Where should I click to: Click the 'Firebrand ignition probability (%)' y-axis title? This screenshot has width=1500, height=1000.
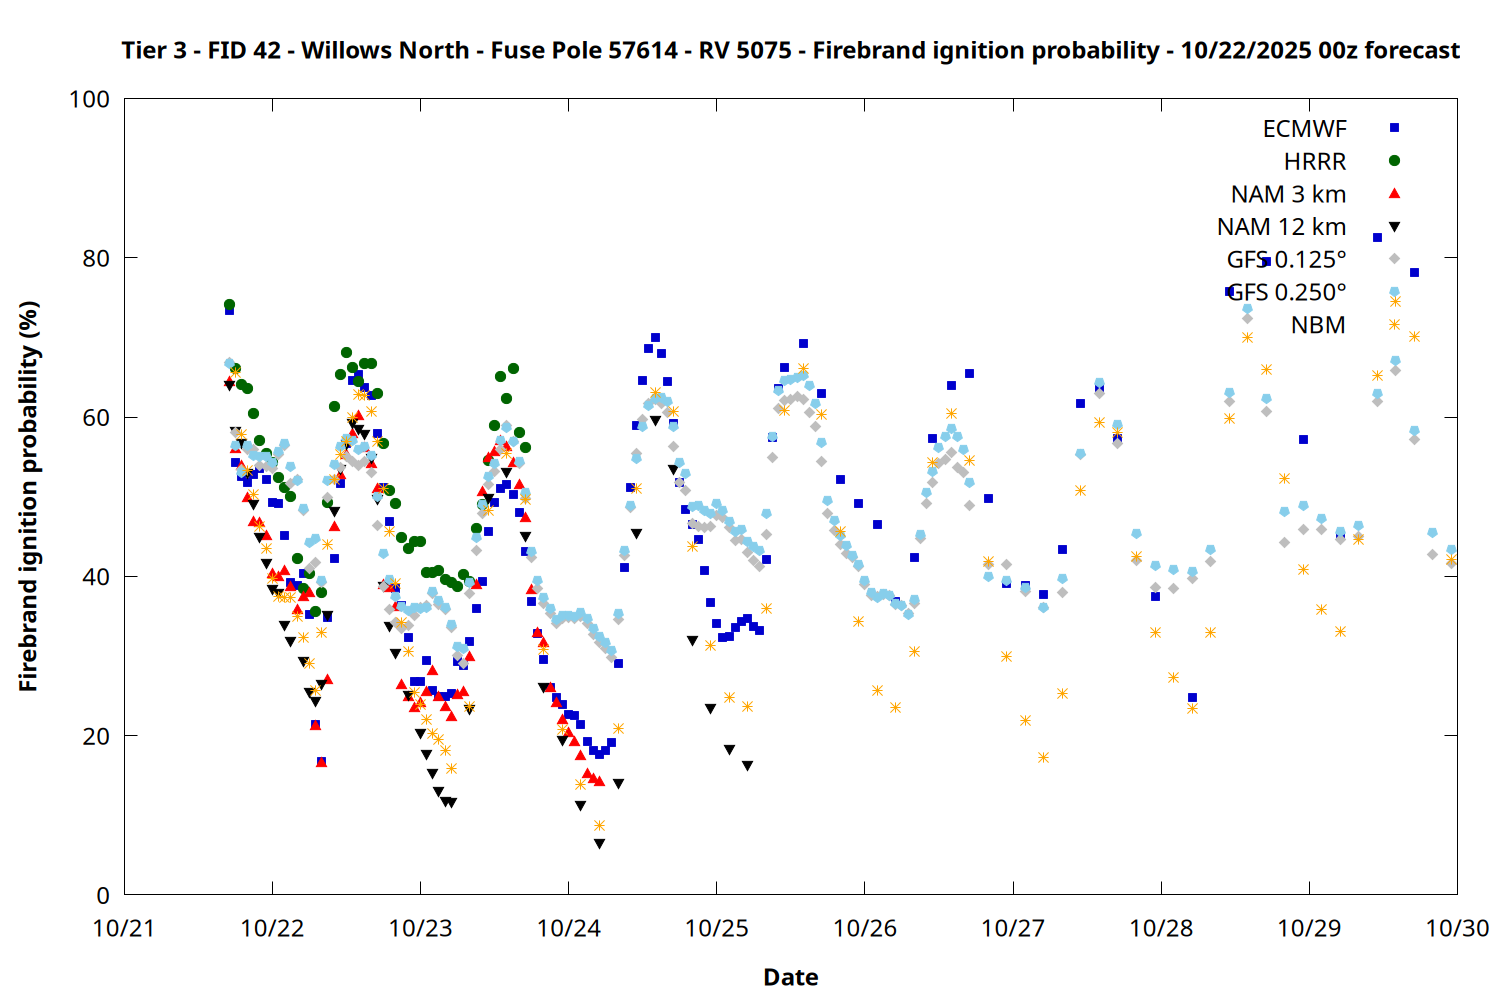pyautogui.click(x=29, y=496)
